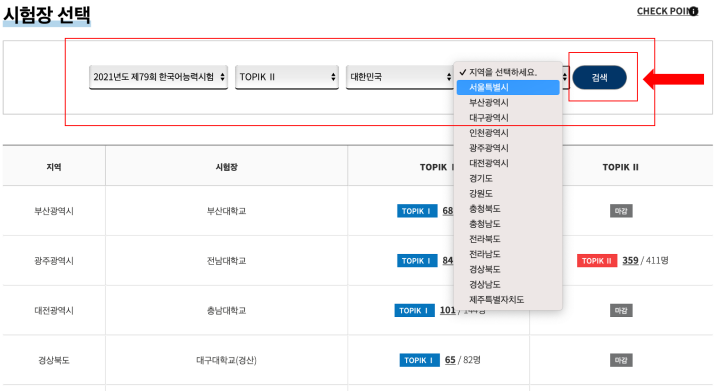Click the 마감 badge in 충남대학교 row

[621, 311]
